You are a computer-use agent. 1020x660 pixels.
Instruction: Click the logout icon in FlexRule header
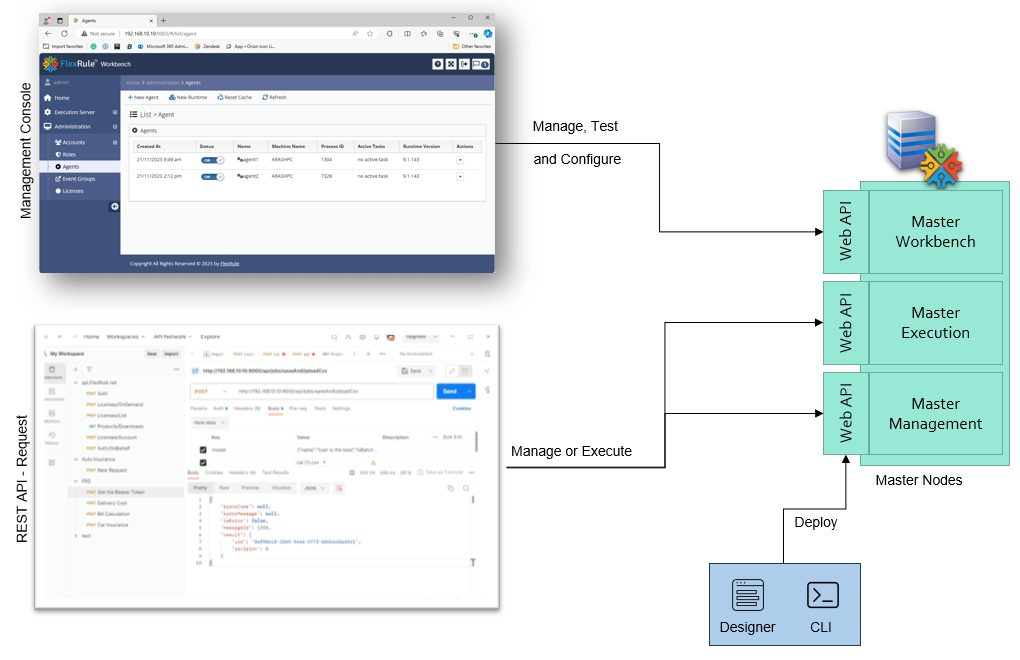click(464, 64)
